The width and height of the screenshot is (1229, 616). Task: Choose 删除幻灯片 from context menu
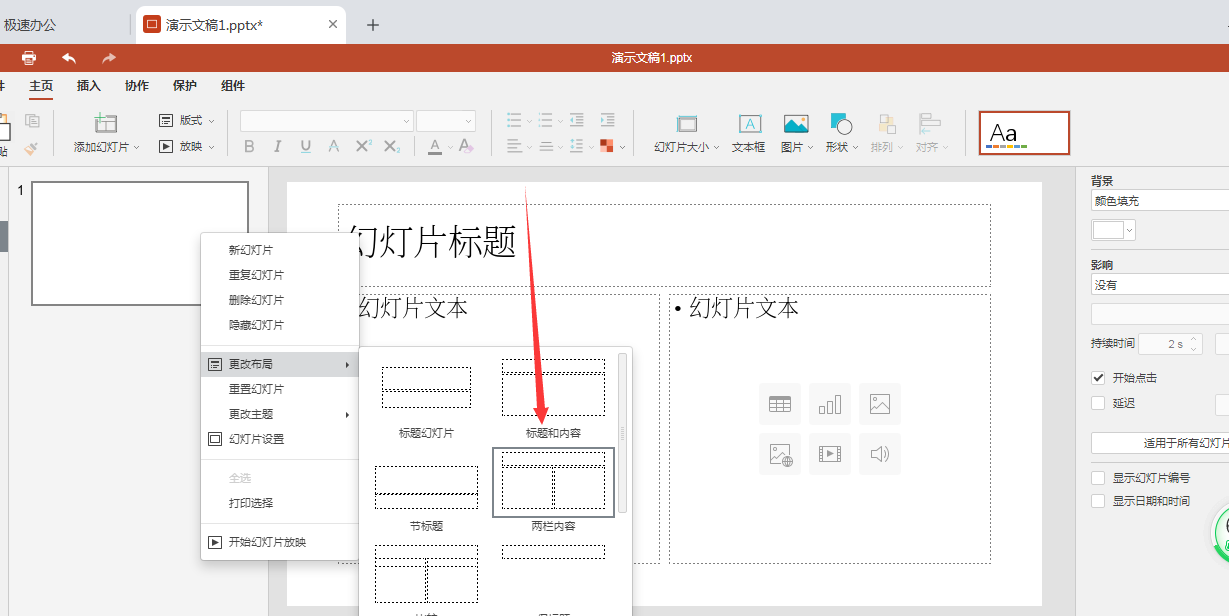point(280,300)
